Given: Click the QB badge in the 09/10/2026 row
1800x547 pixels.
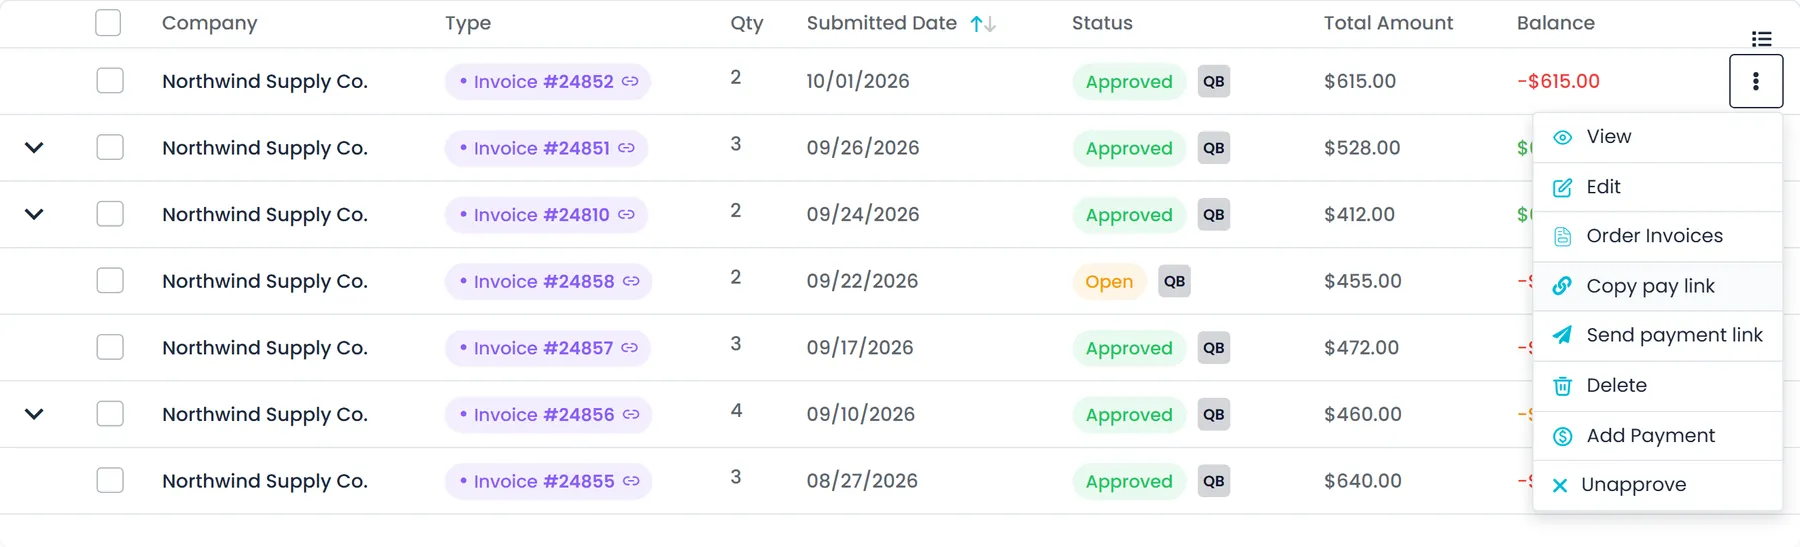Looking at the screenshot, I should [1213, 414].
